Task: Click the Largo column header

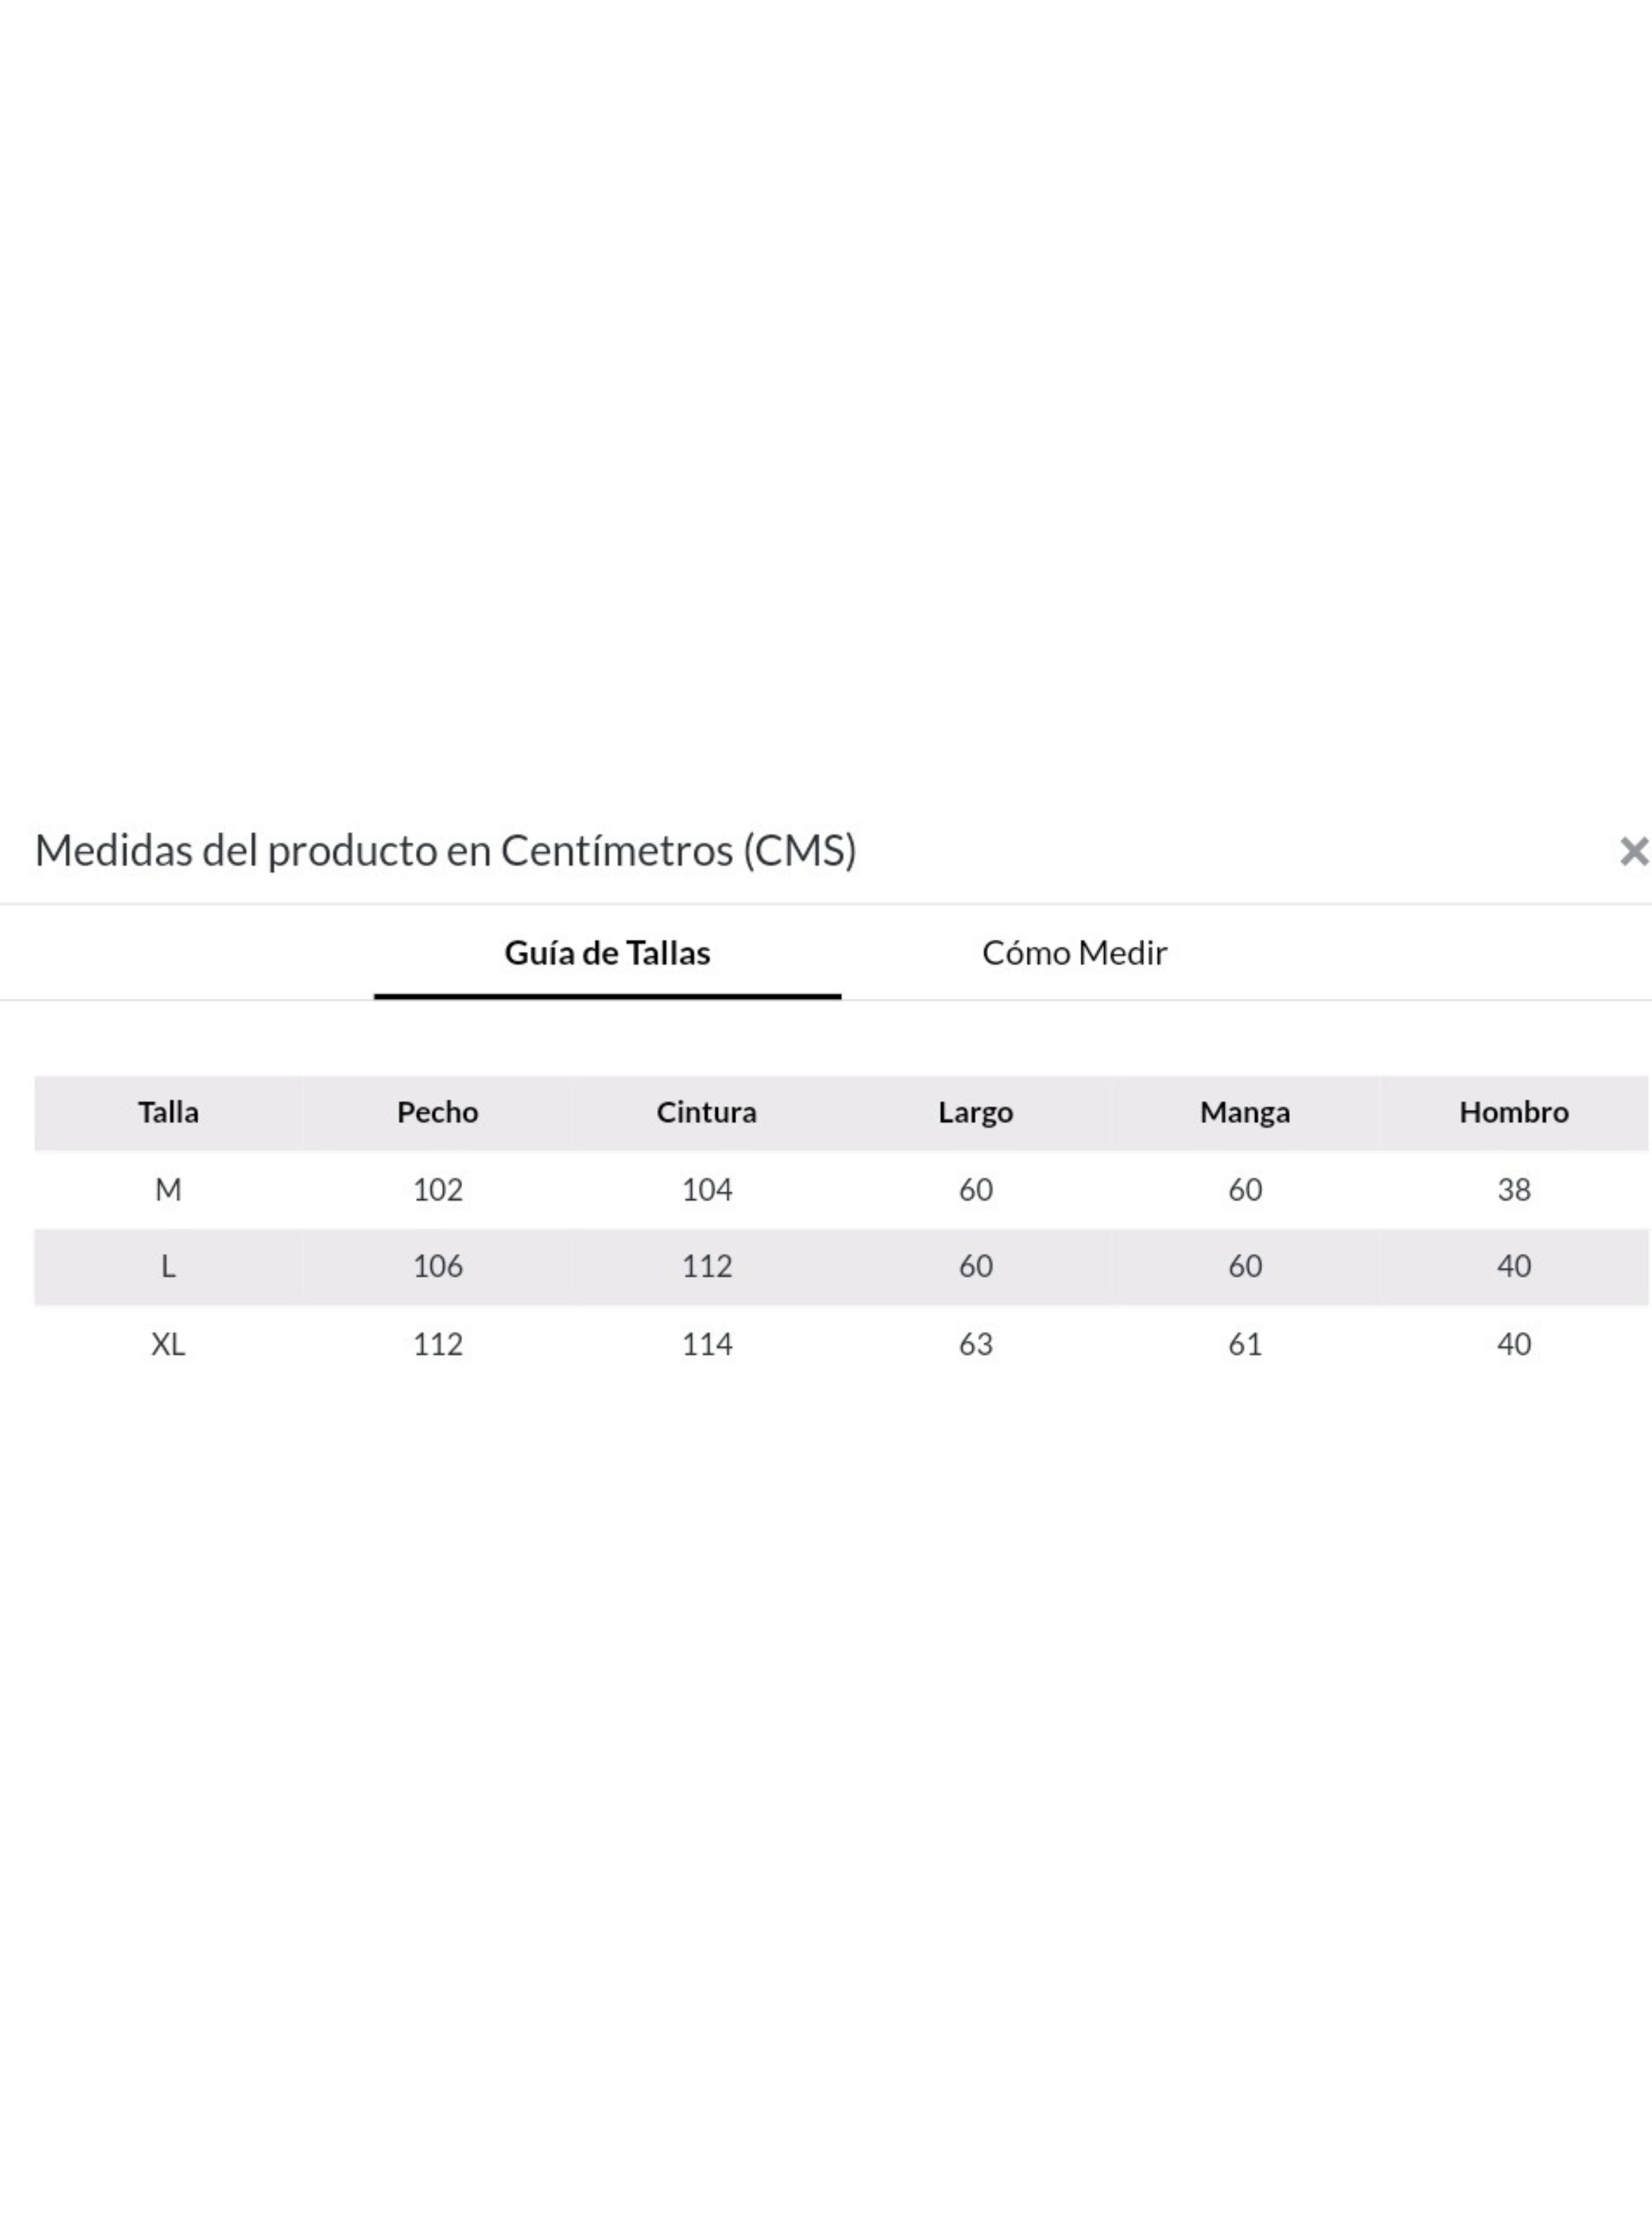Action: 975,1112
